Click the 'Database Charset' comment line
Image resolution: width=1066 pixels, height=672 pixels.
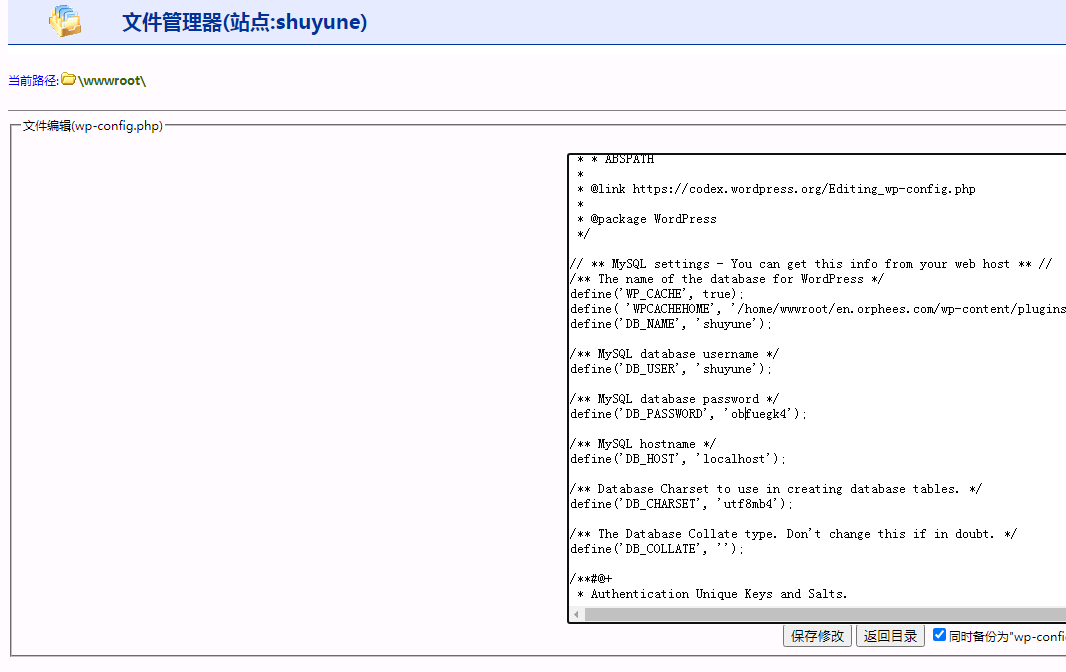(x=776, y=488)
